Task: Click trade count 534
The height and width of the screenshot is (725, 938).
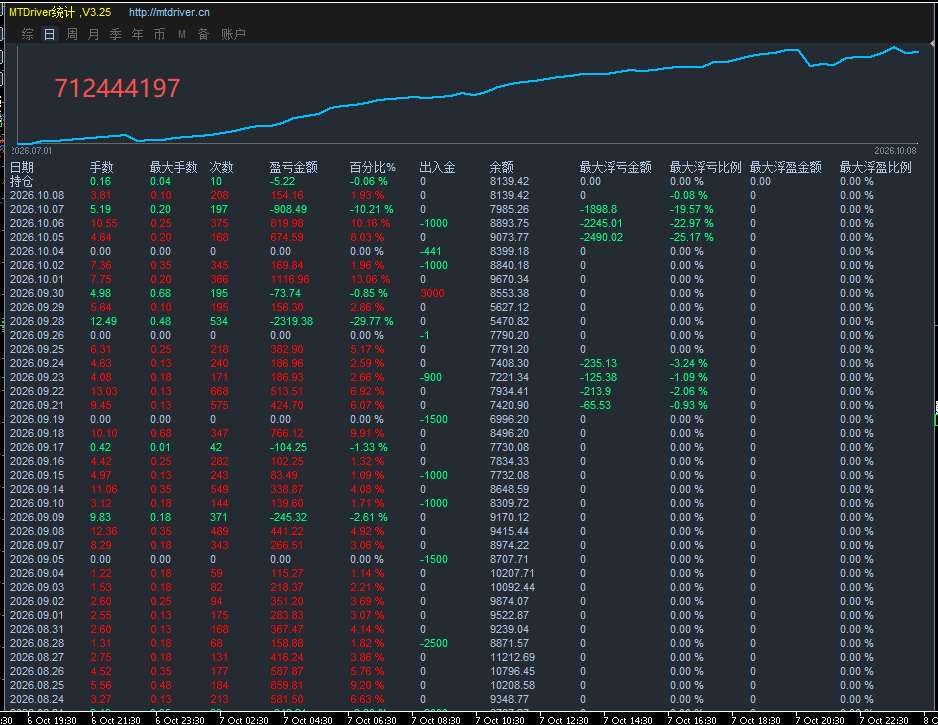Action: tap(219, 321)
